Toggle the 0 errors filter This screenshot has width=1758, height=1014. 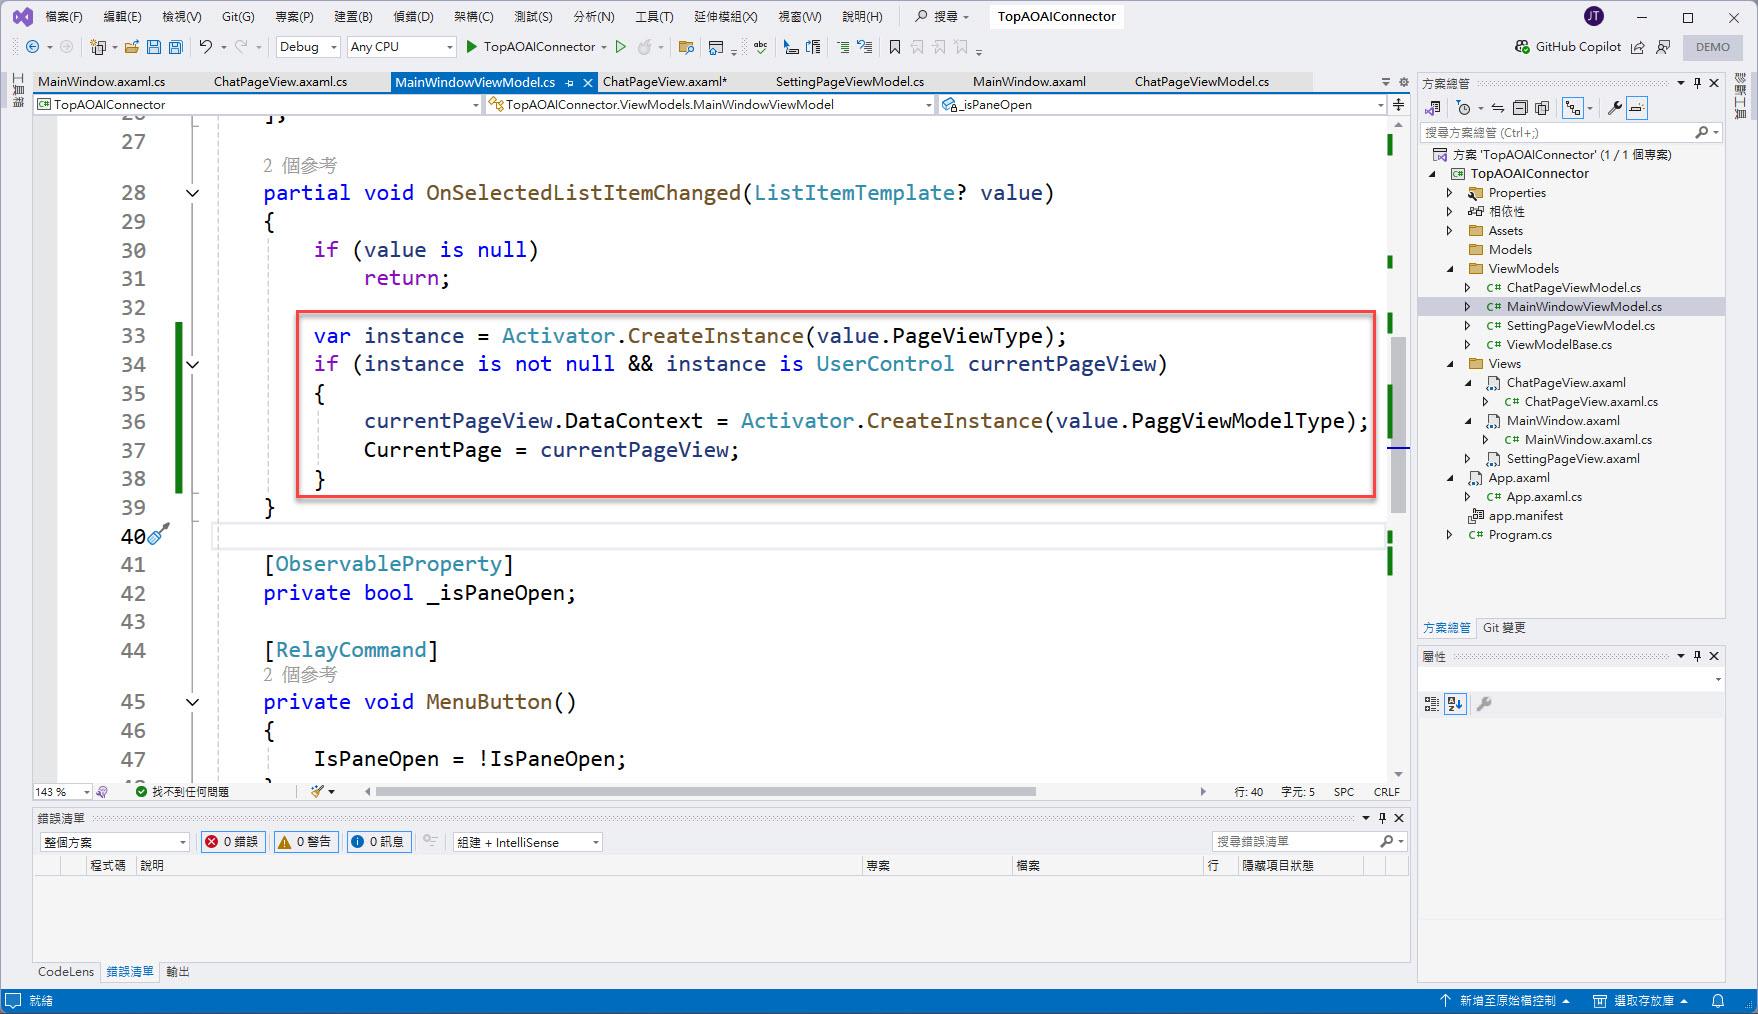pos(233,842)
